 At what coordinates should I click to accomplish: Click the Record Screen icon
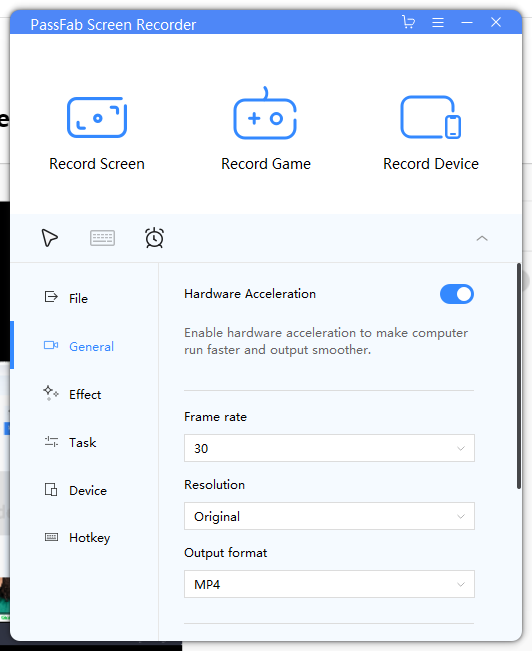97,117
